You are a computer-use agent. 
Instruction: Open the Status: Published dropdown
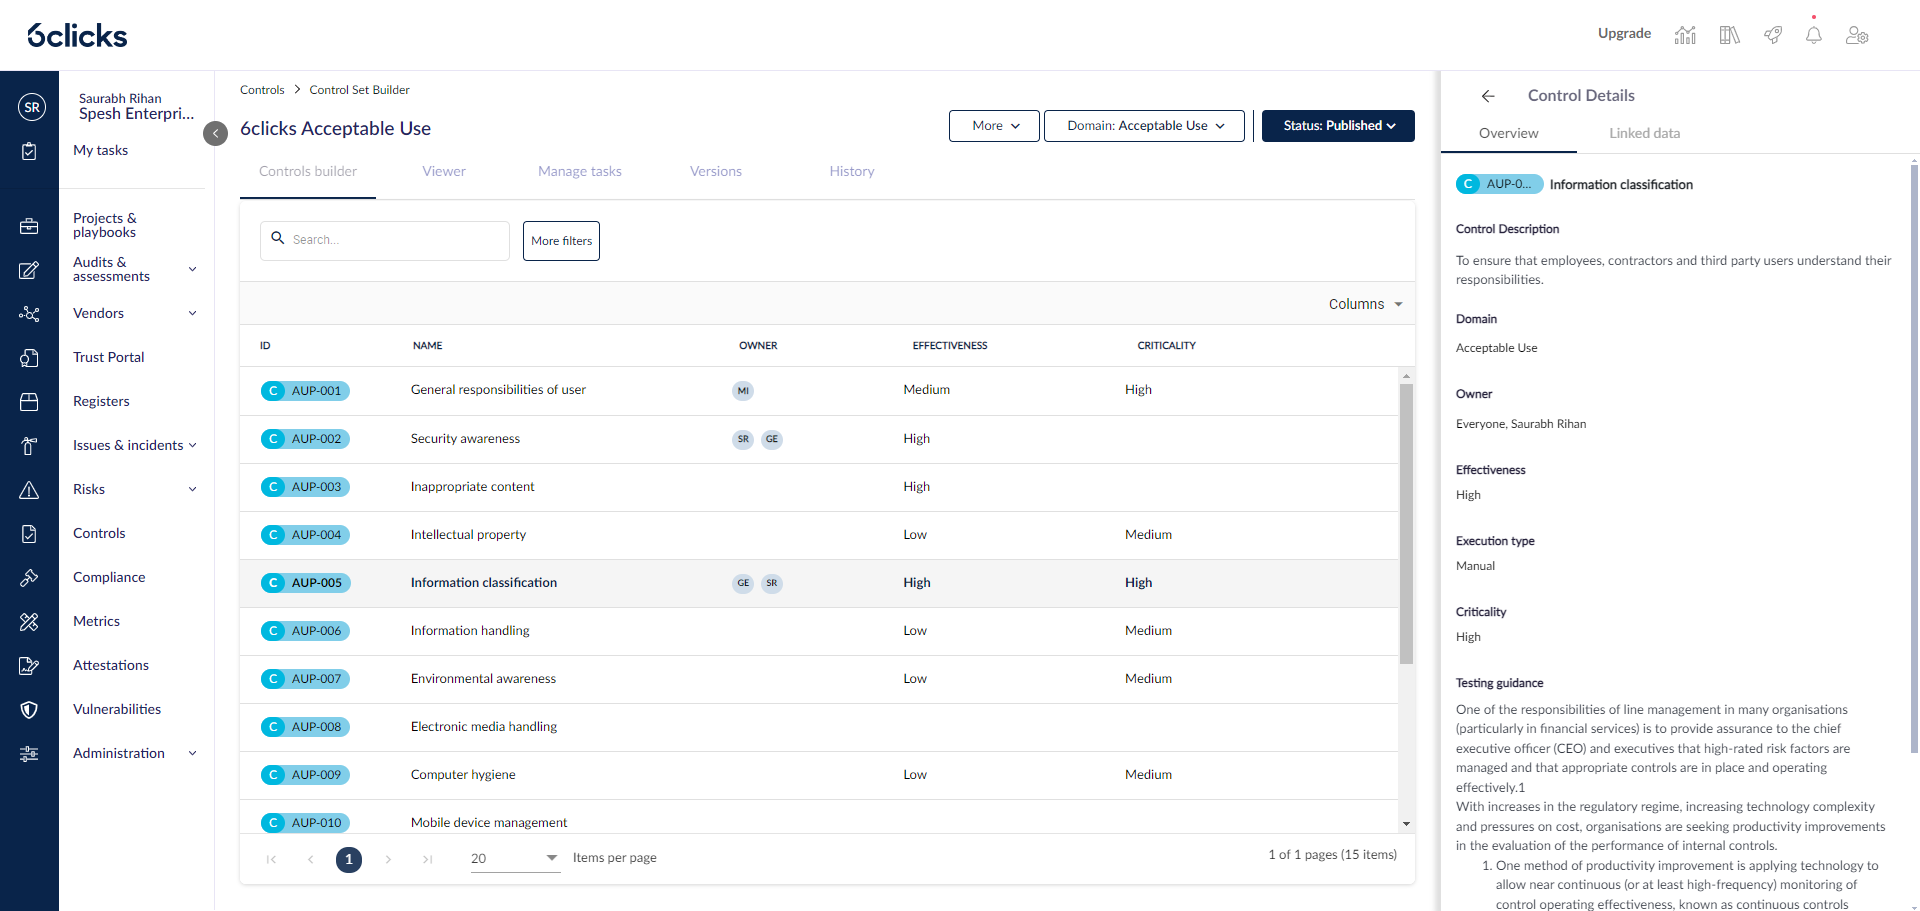1338,126
